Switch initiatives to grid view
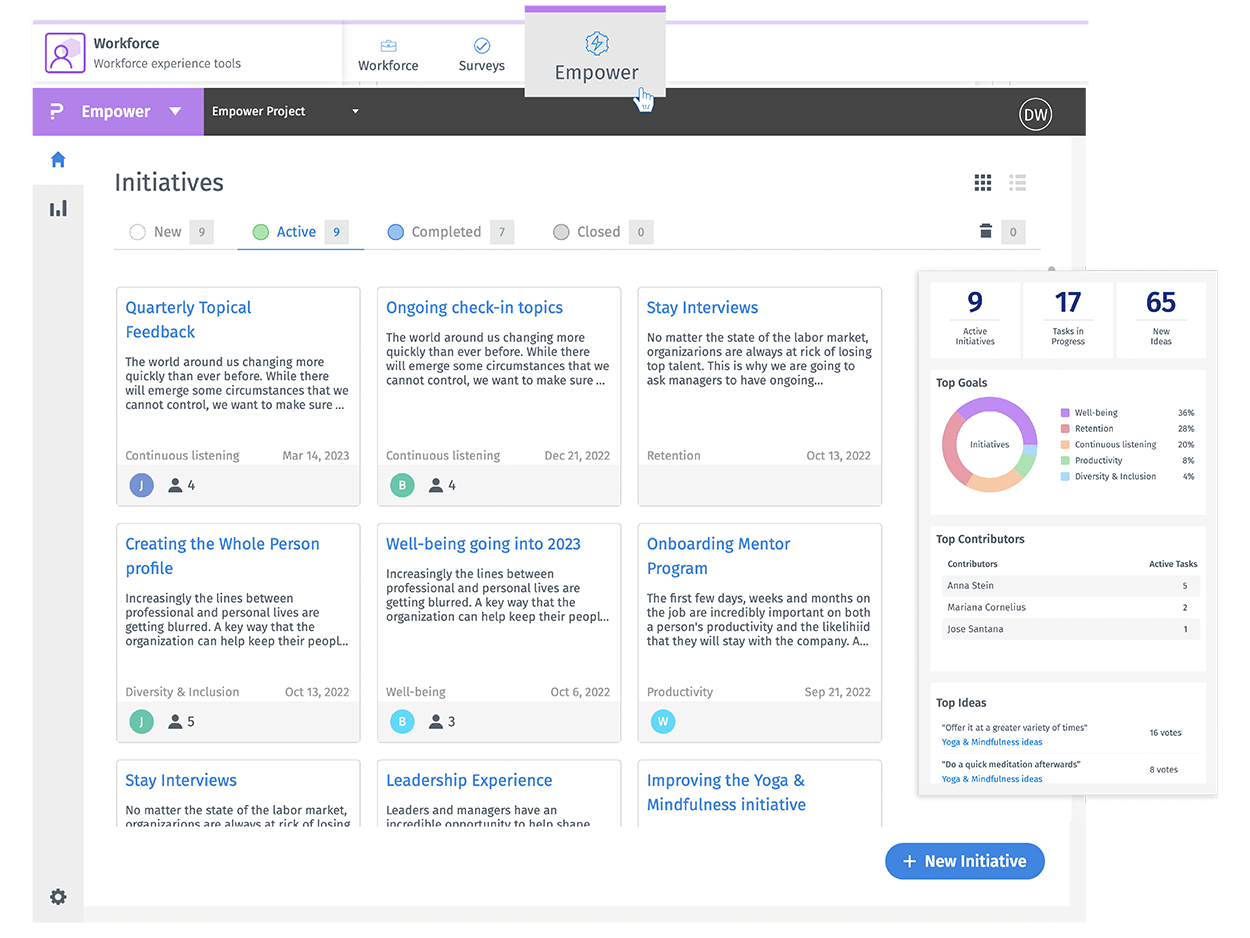The image size is (1250, 938). [982, 182]
